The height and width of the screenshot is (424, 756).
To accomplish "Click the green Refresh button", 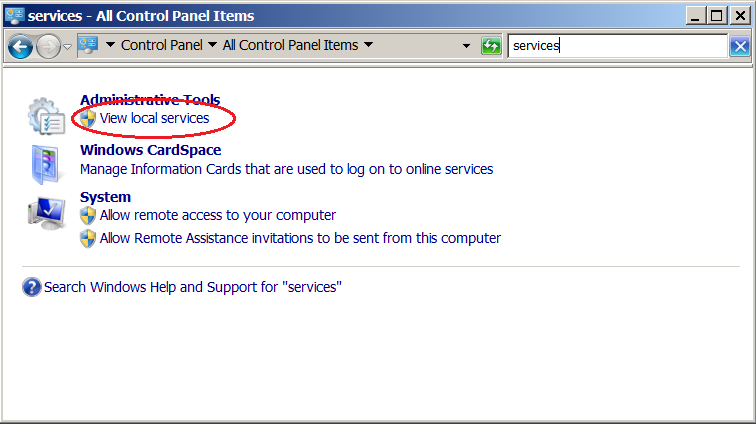I will click(x=490, y=46).
